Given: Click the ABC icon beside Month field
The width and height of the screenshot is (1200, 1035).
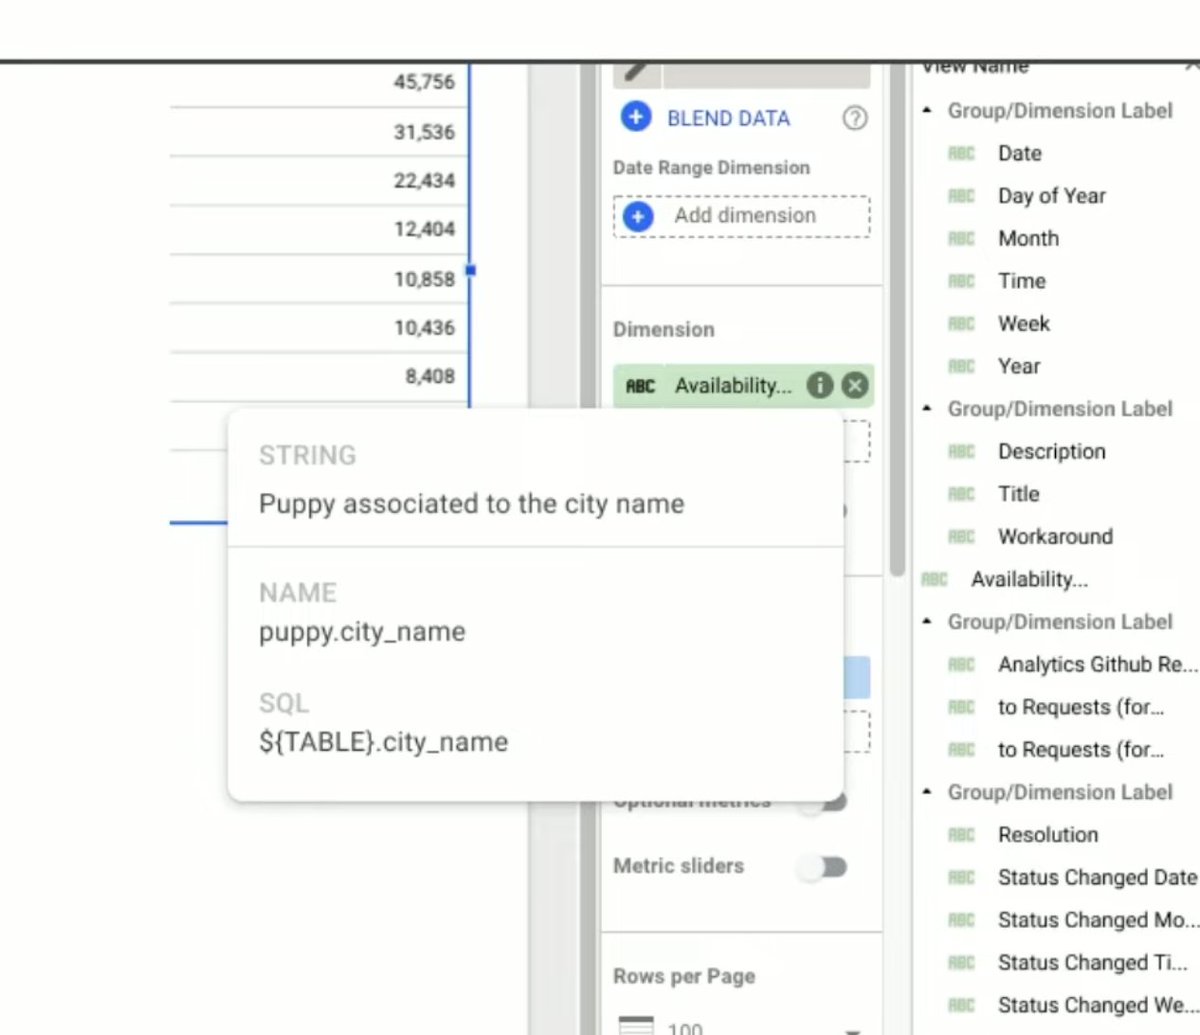Looking at the screenshot, I should [961, 239].
